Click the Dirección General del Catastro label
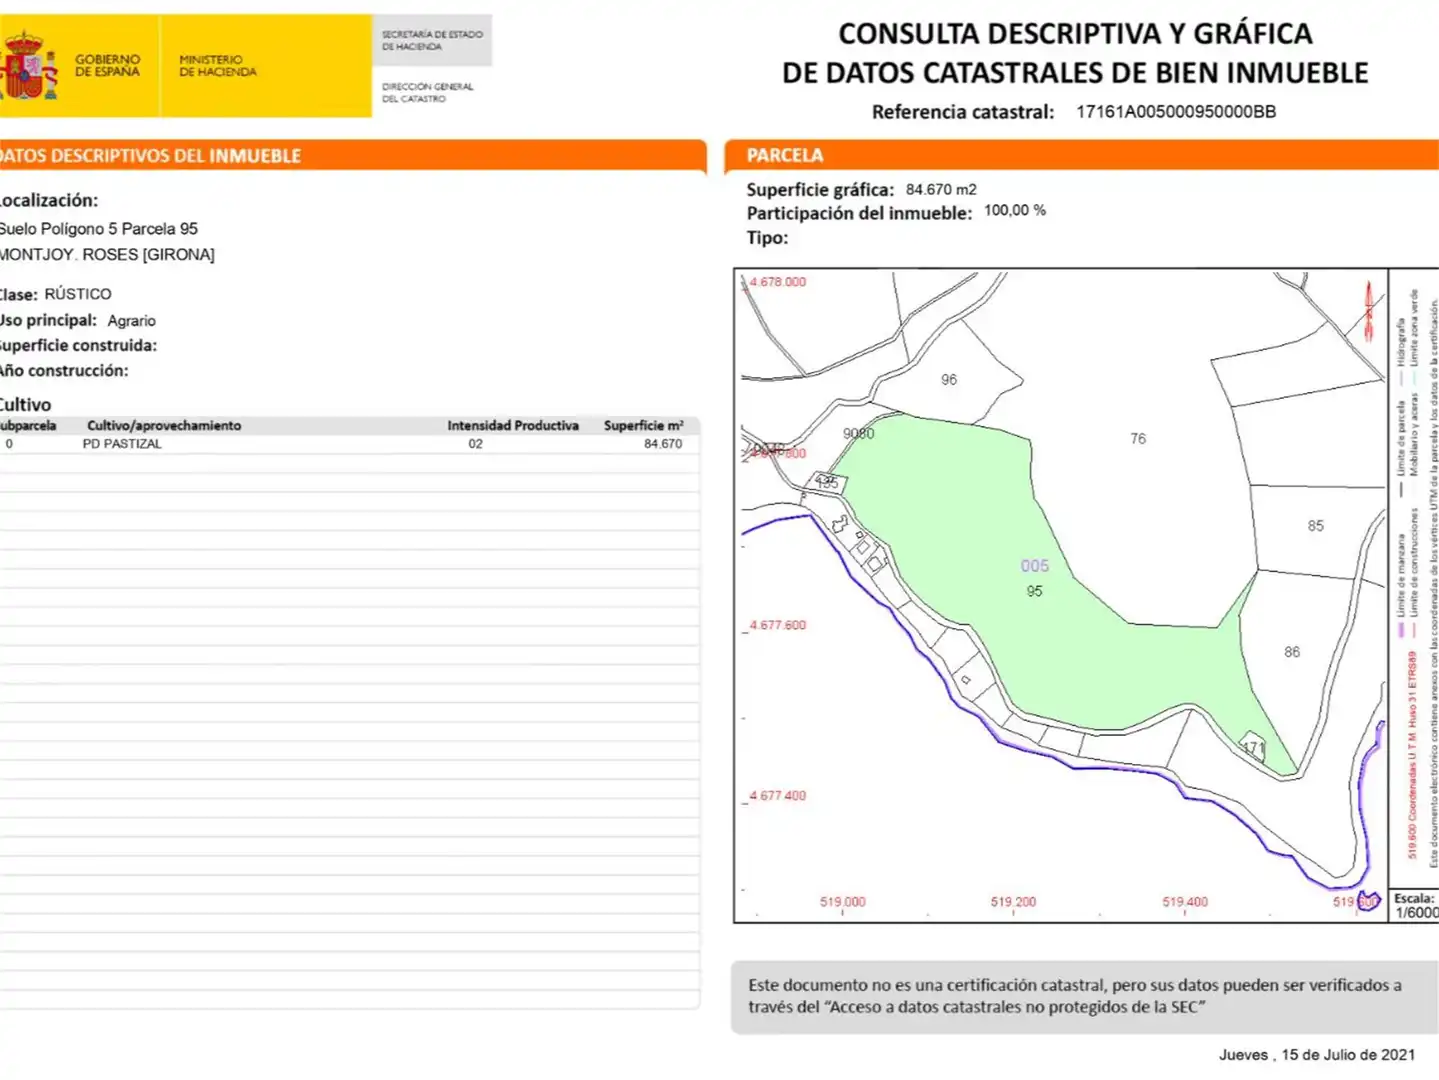This screenshot has width=1439, height=1080. coord(427,93)
